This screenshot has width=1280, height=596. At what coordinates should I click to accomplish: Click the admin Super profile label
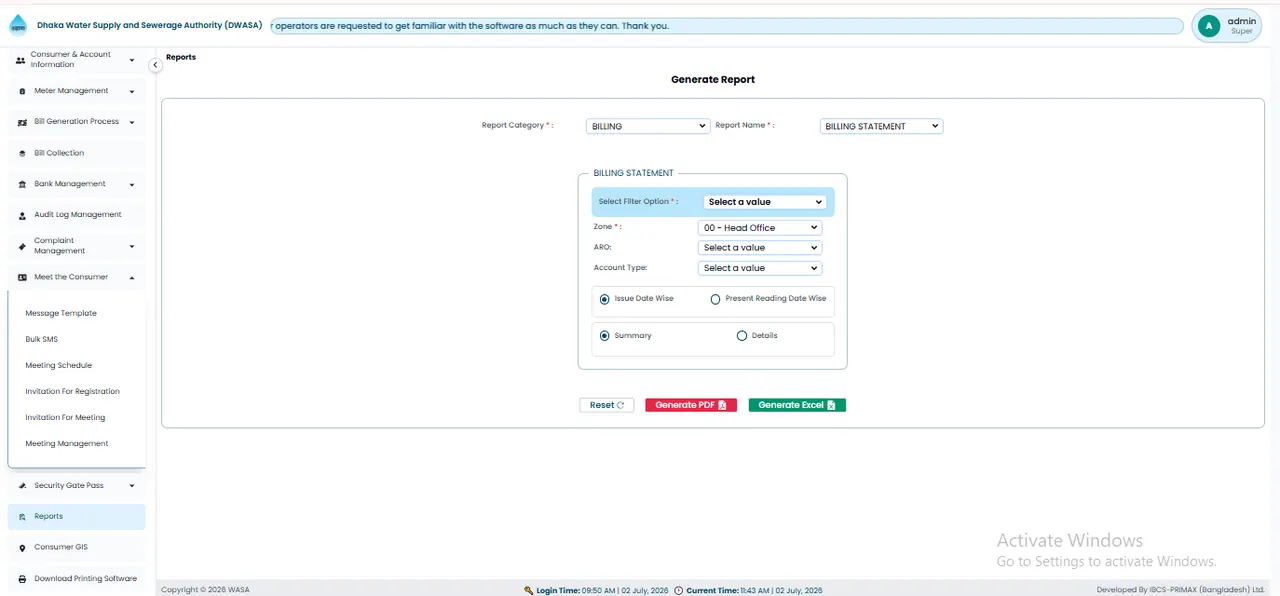[x=1242, y=26]
